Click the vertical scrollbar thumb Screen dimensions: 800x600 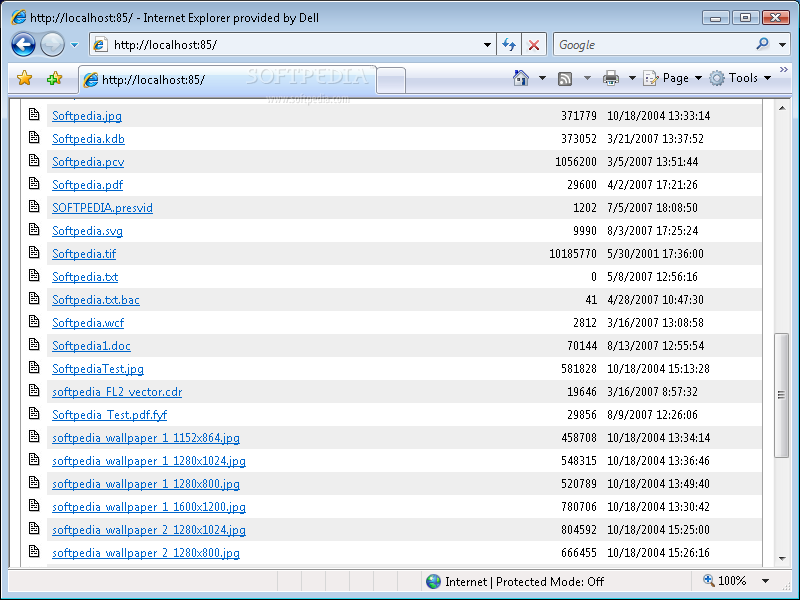pyautogui.click(x=782, y=395)
